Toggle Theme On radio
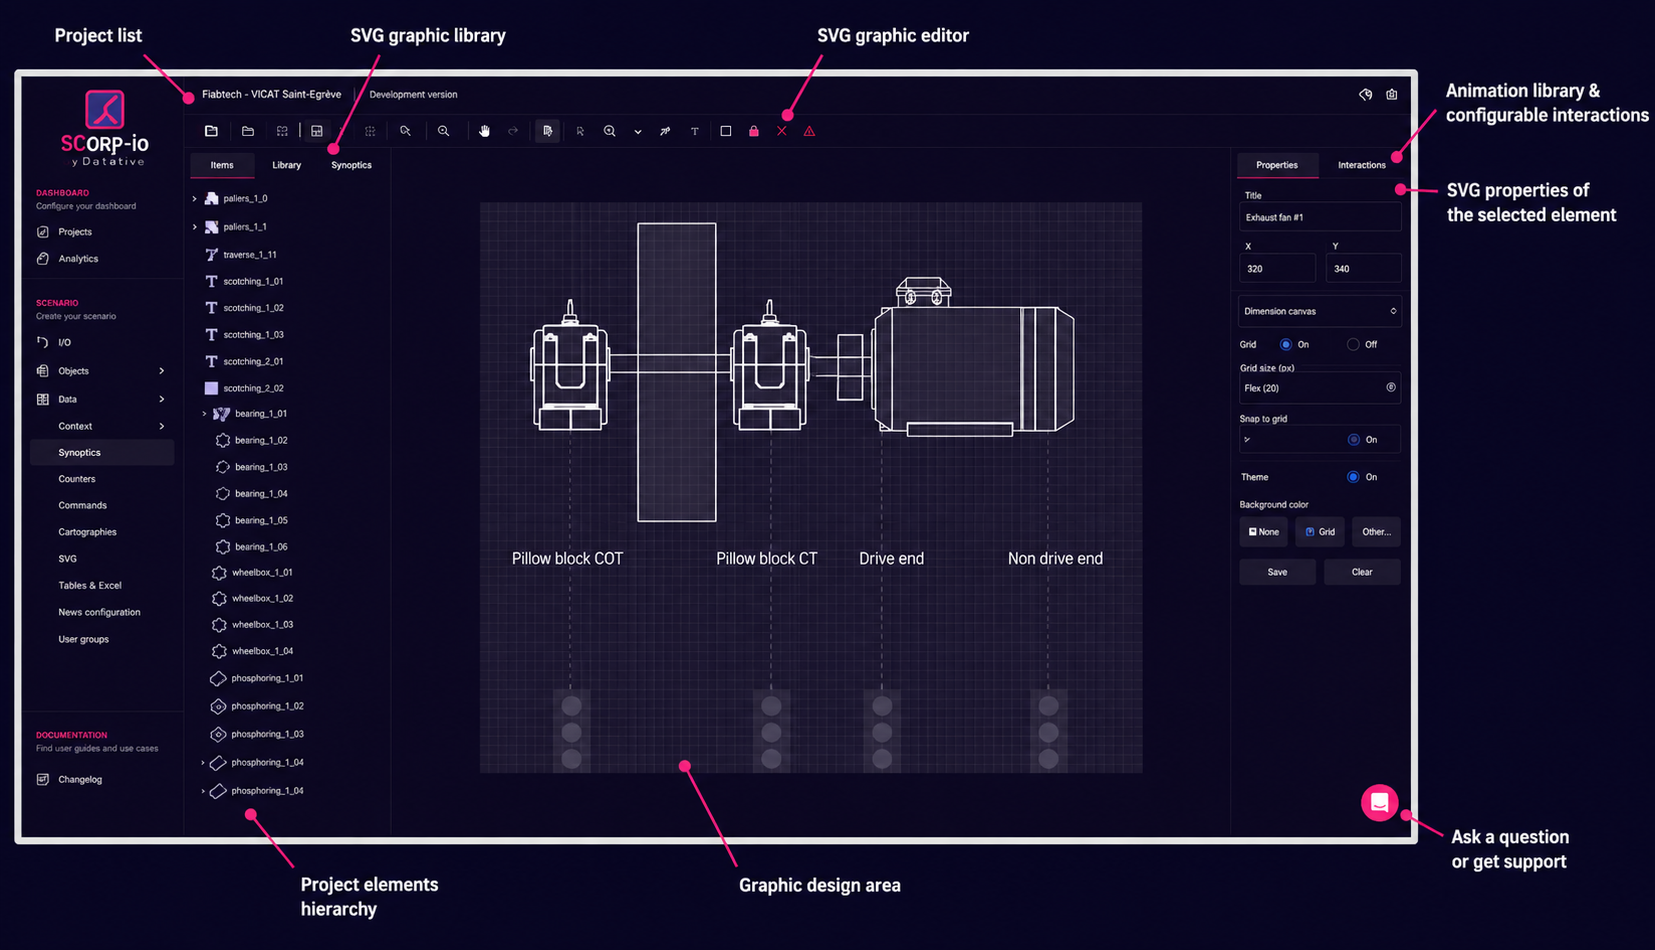The image size is (1655, 950). (1353, 477)
